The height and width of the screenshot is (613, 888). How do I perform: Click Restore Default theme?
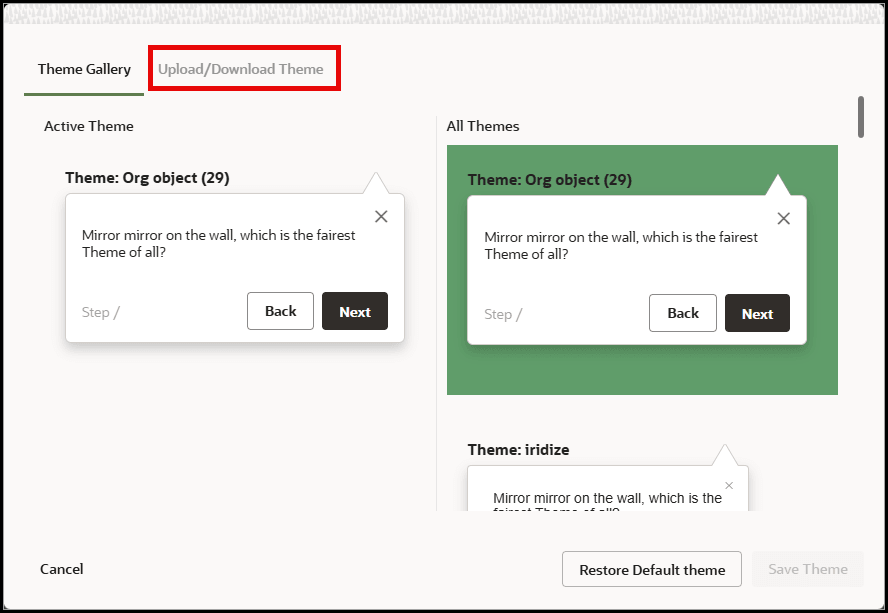pos(651,569)
